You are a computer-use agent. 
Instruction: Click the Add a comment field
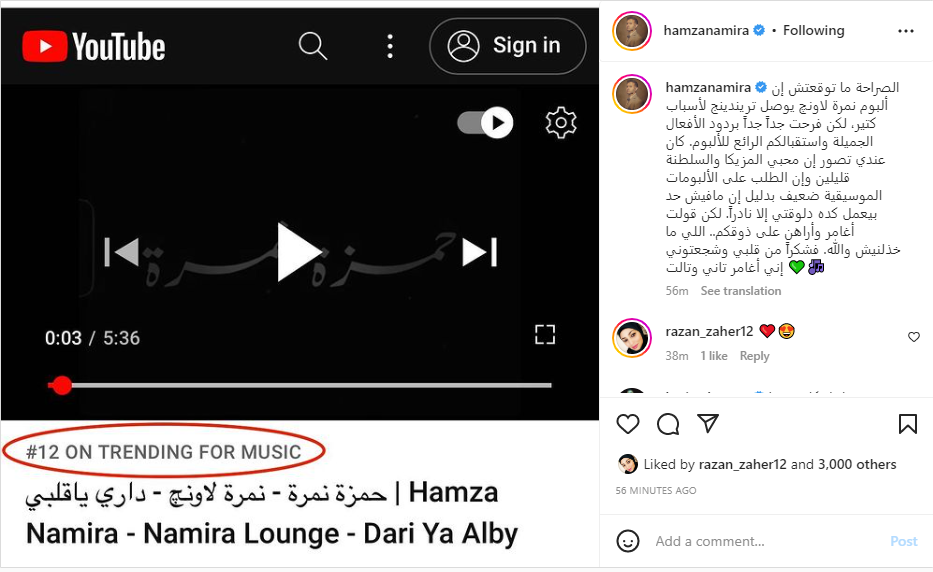pos(768,542)
